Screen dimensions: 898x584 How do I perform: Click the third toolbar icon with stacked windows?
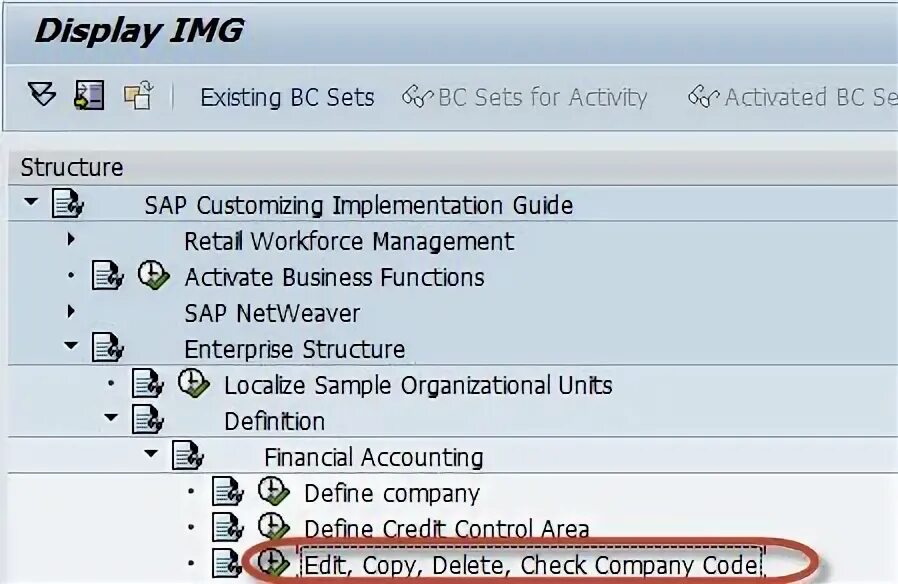coord(139,94)
